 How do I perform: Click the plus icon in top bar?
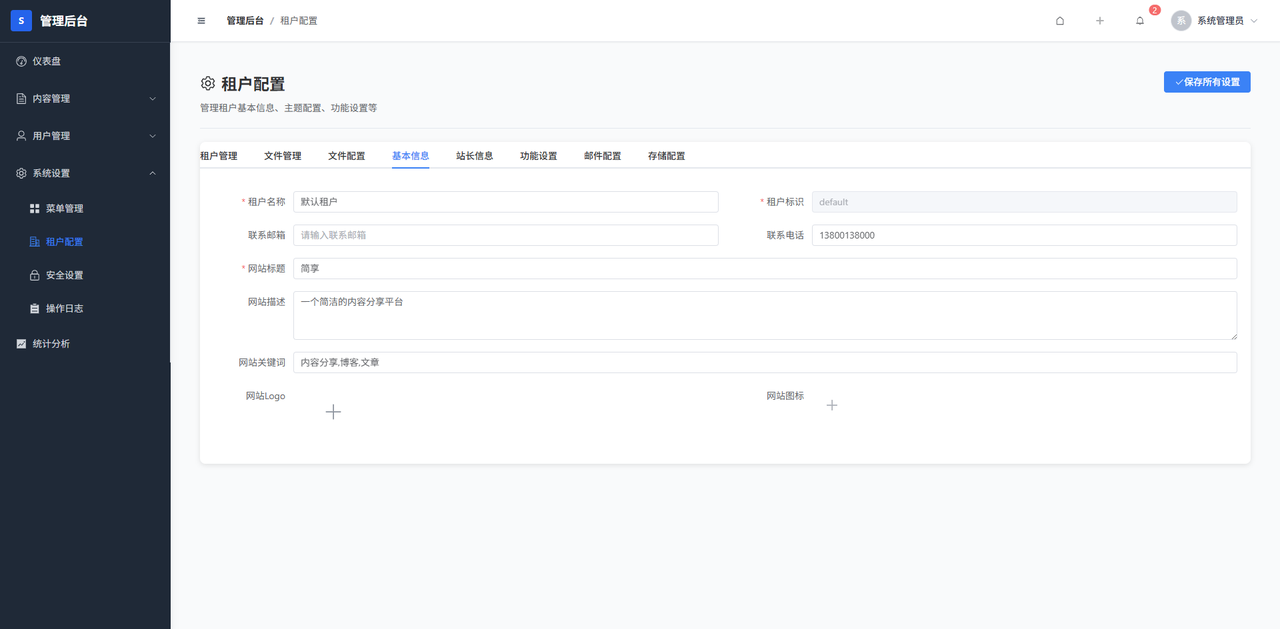(1100, 20)
